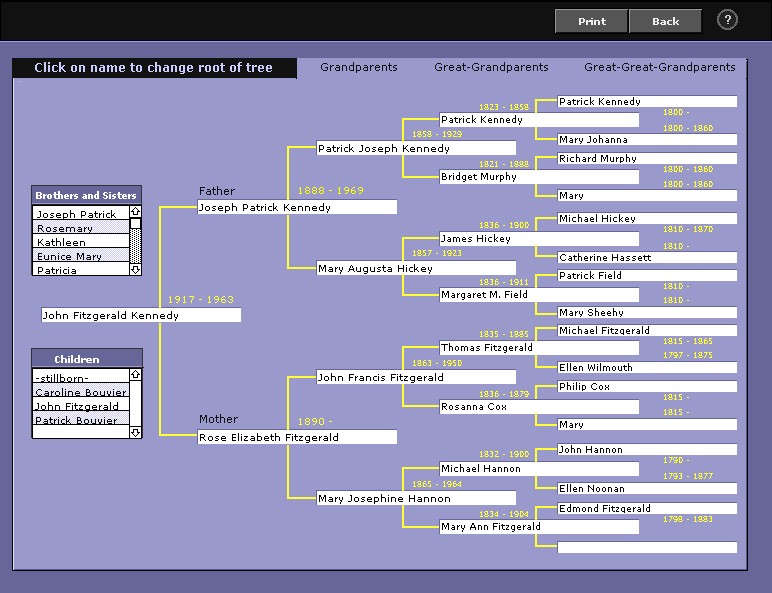772x593 pixels.
Task: Select Patrick Field in the tree
Action: tap(647, 275)
